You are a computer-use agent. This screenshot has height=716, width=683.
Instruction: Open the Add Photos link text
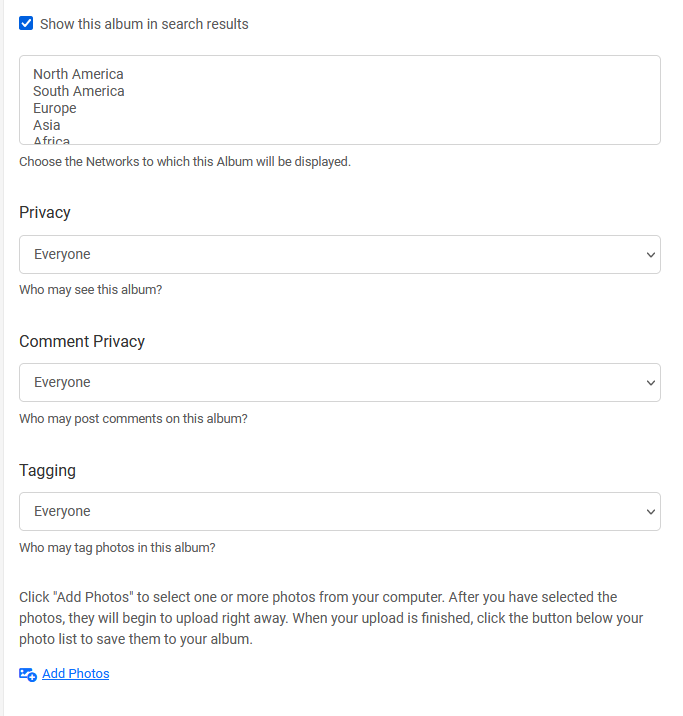(76, 674)
